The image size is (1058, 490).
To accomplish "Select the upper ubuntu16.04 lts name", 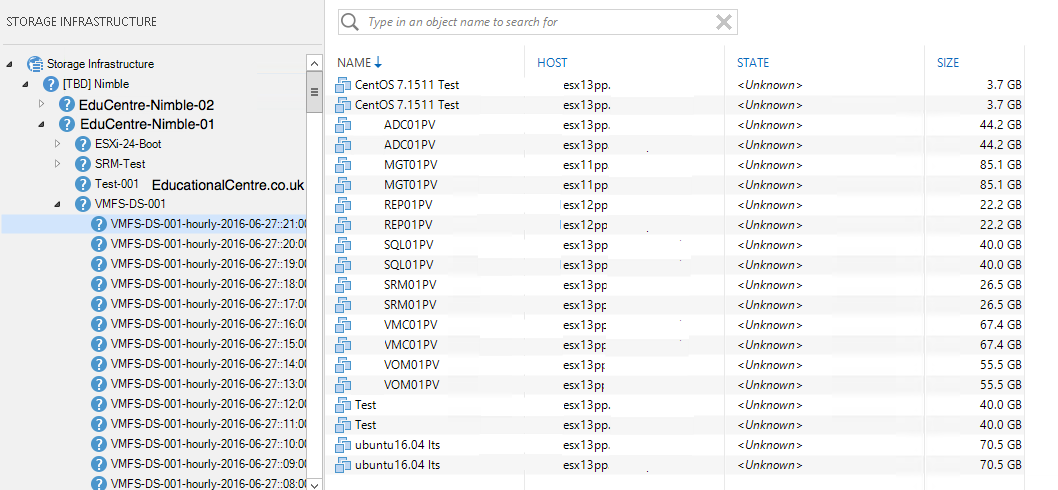I will click(397, 445).
